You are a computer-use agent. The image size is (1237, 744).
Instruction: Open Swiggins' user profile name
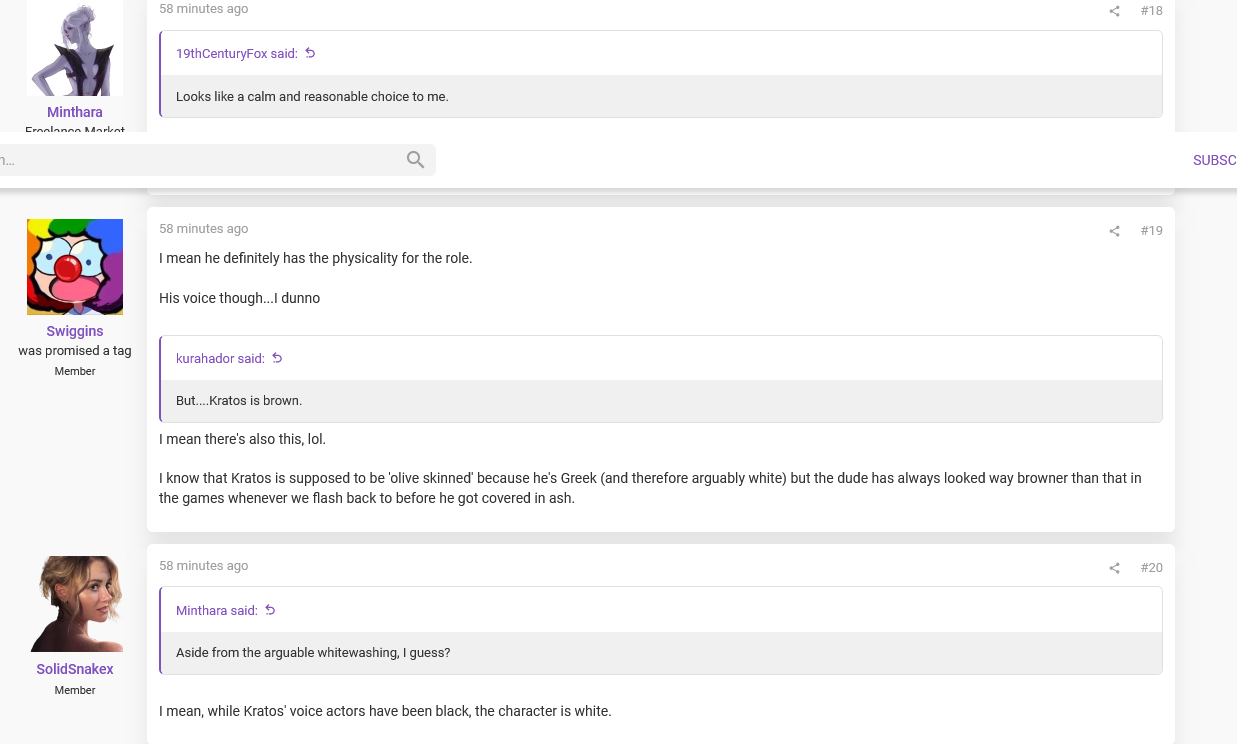coord(75,331)
